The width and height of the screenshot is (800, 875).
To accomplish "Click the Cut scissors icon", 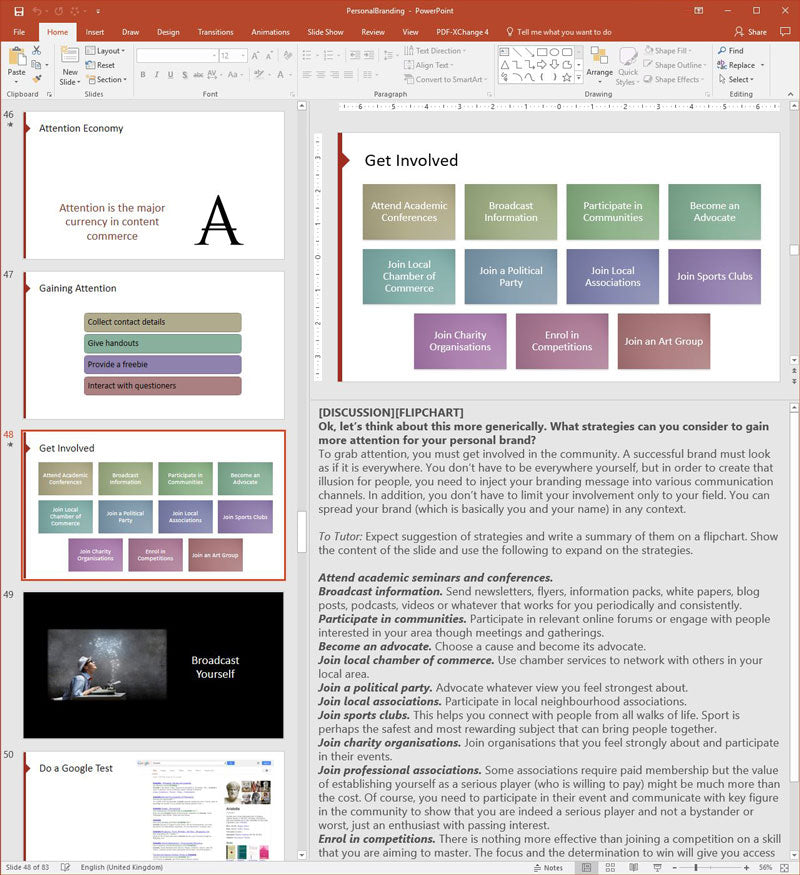I will (37, 51).
